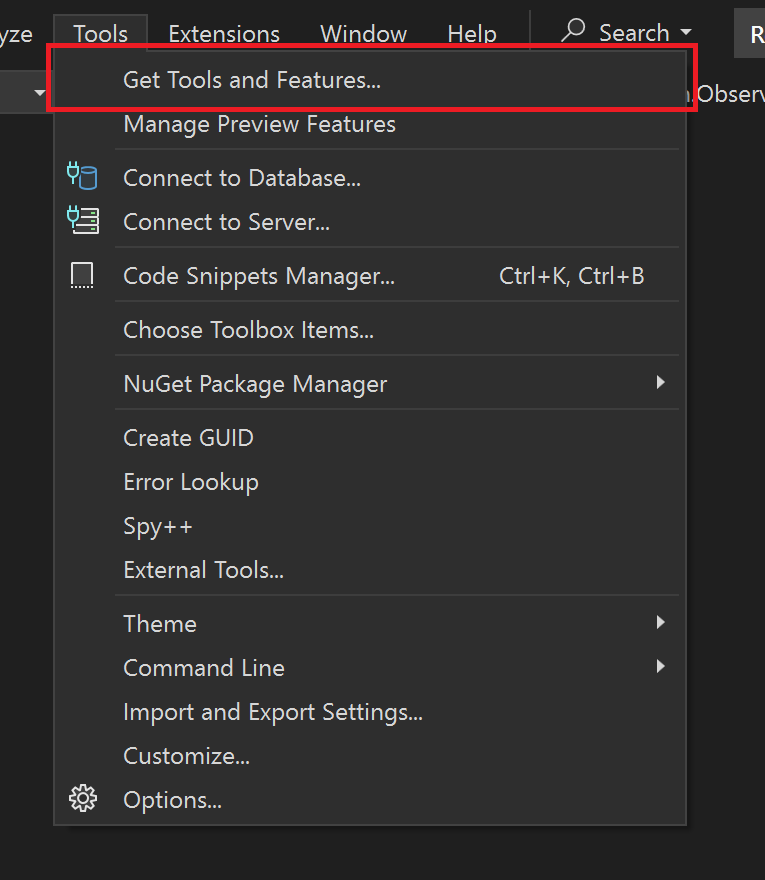Image resolution: width=765 pixels, height=880 pixels.
Task: Choose Connect to Database entry
Action: 370,178
